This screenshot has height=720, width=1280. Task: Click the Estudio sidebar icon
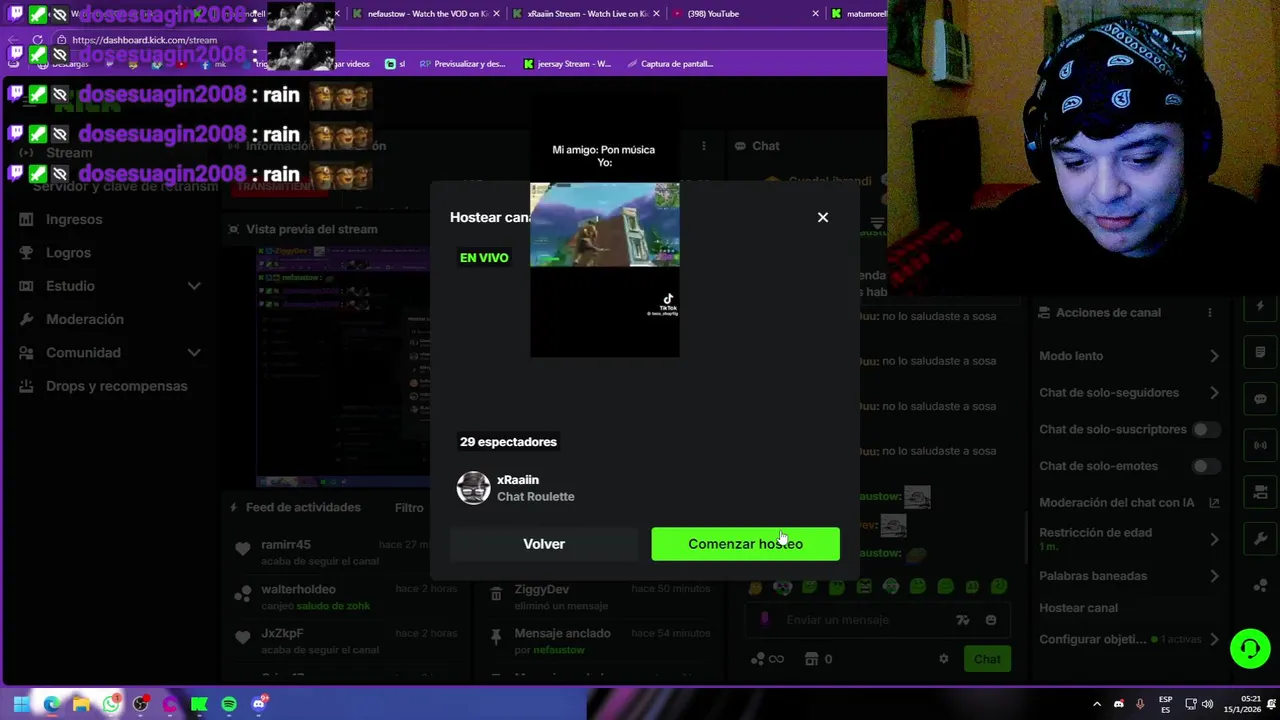(26, 286)
